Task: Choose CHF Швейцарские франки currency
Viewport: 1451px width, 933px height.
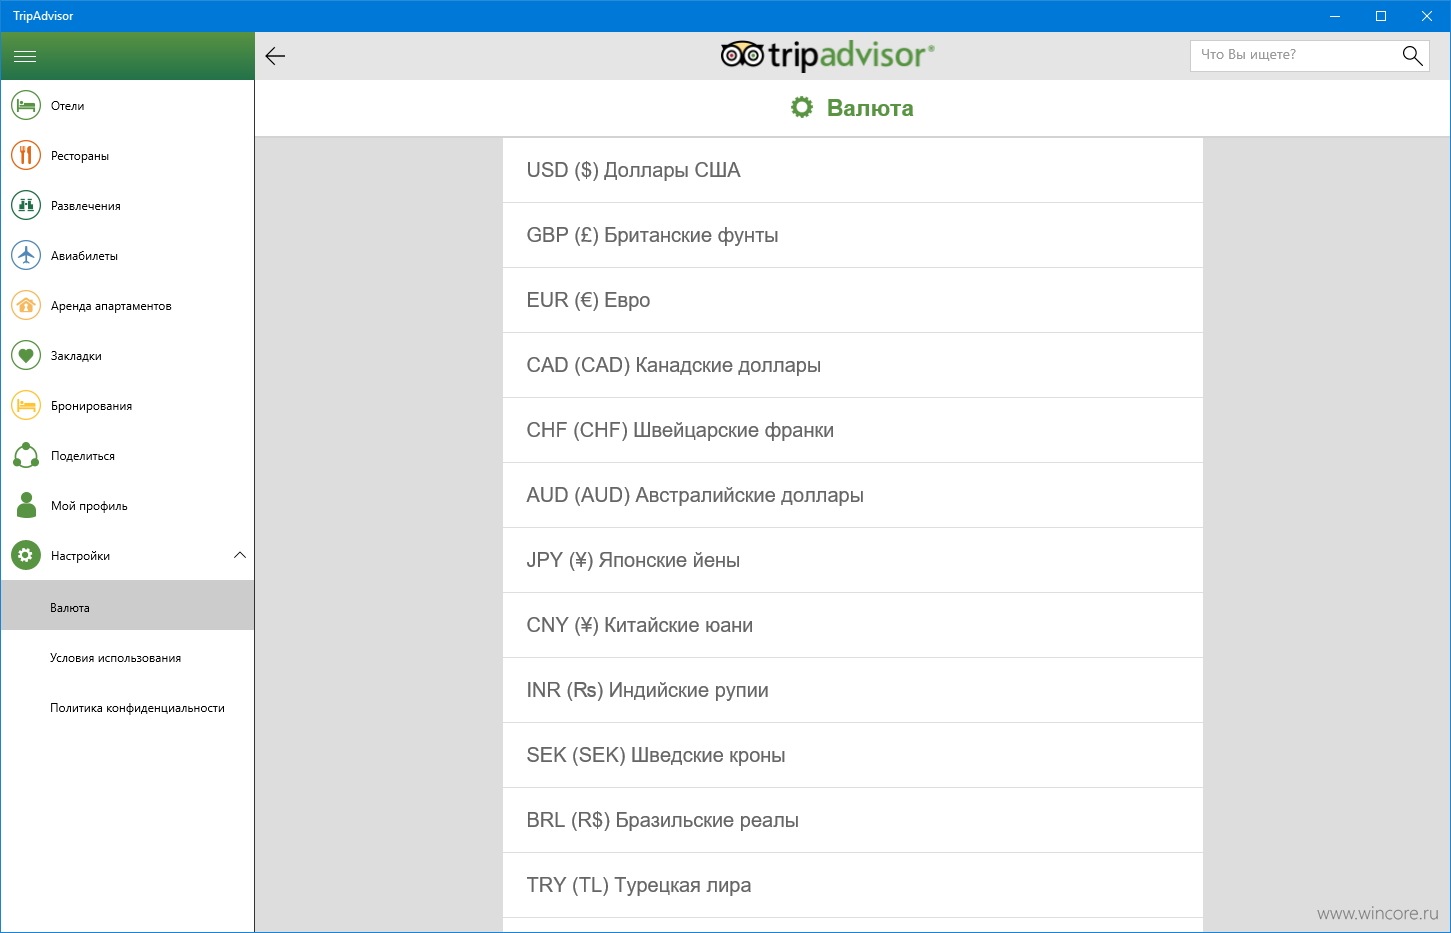Action: click(852, 430)
